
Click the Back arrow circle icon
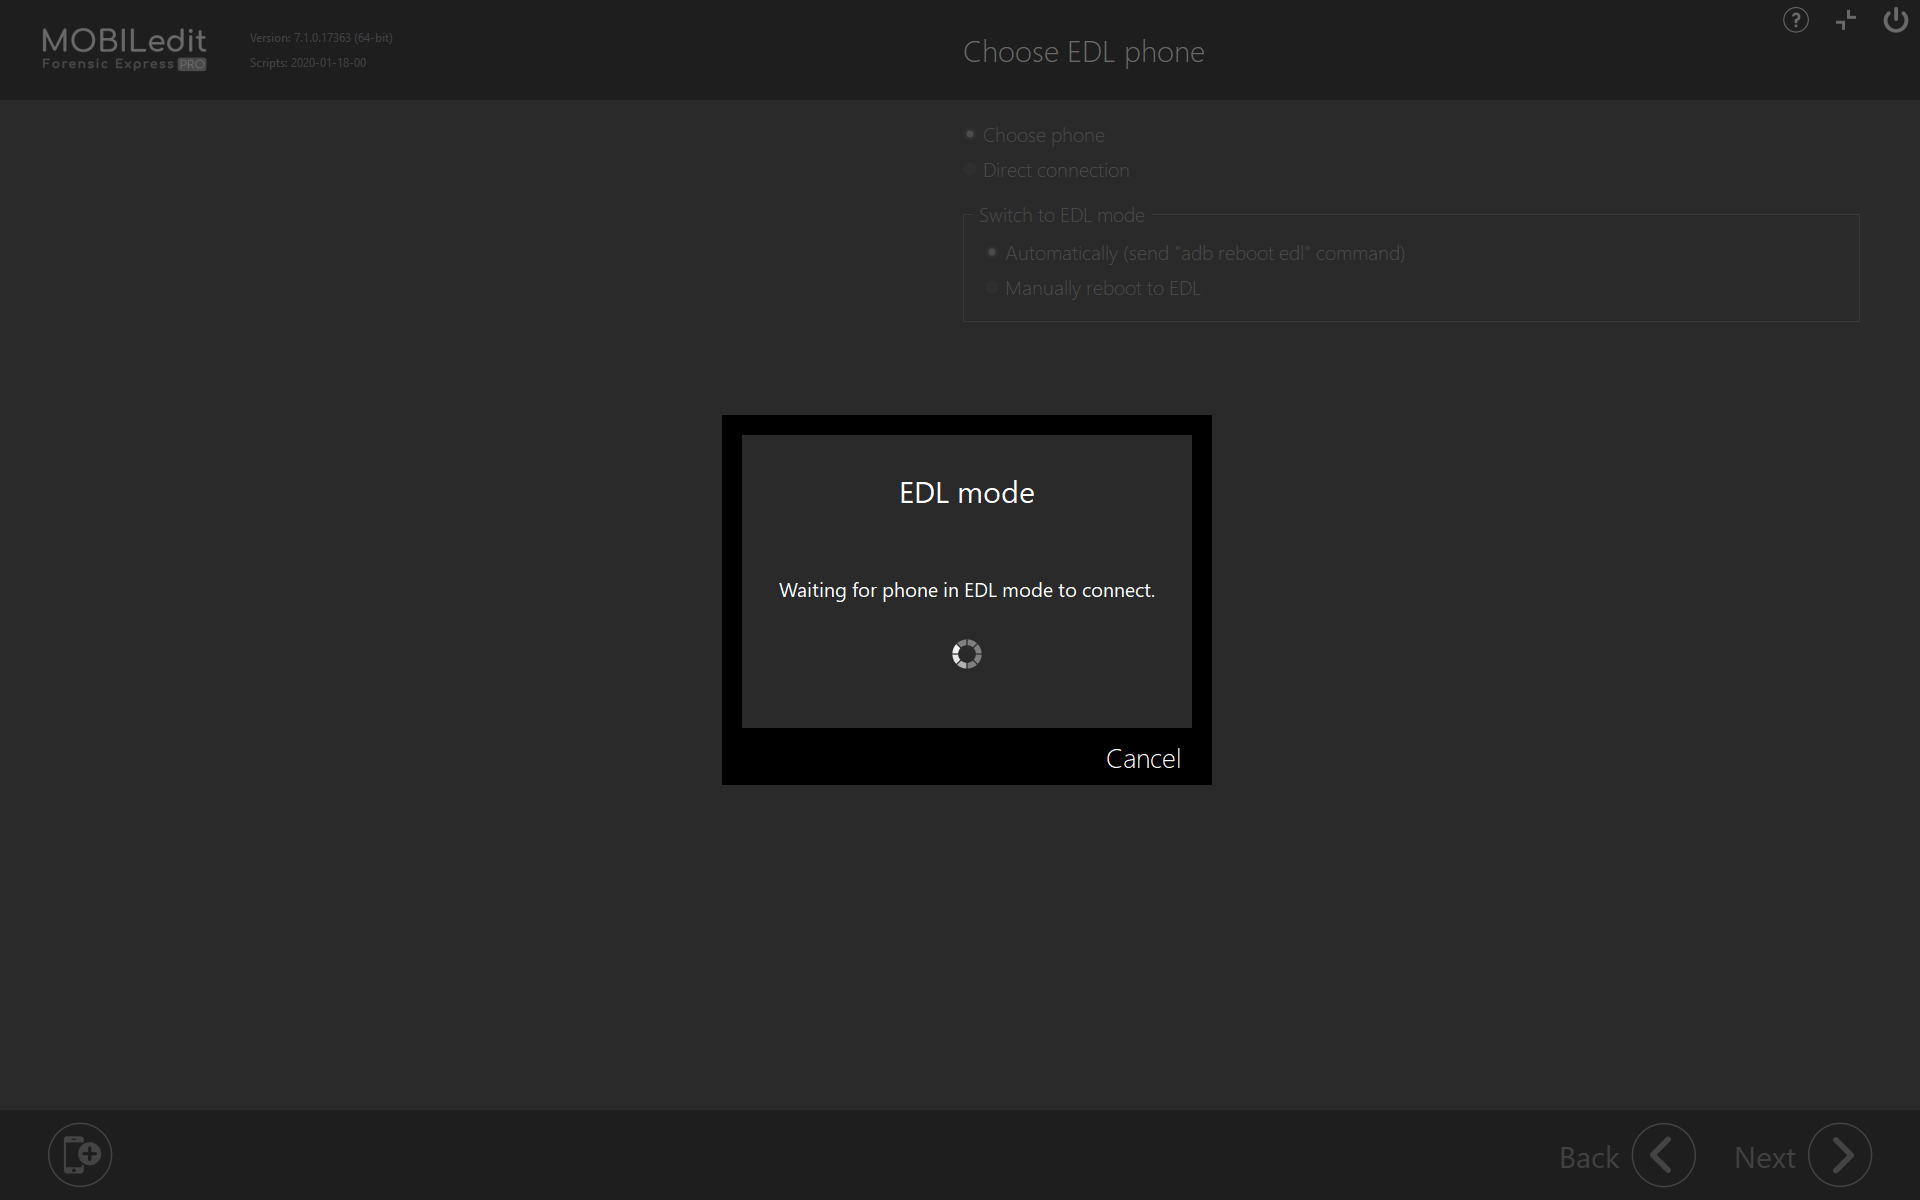coord(1663,1156)
